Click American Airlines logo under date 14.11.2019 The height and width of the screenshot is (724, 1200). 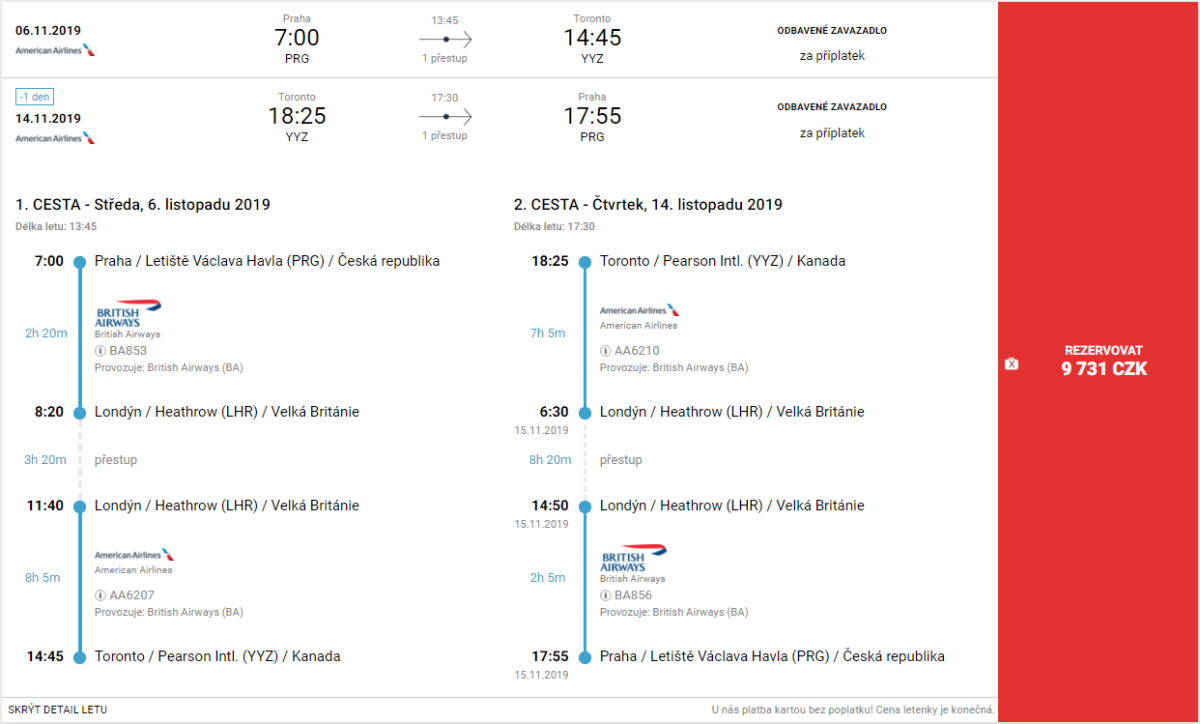pos(56,138)
